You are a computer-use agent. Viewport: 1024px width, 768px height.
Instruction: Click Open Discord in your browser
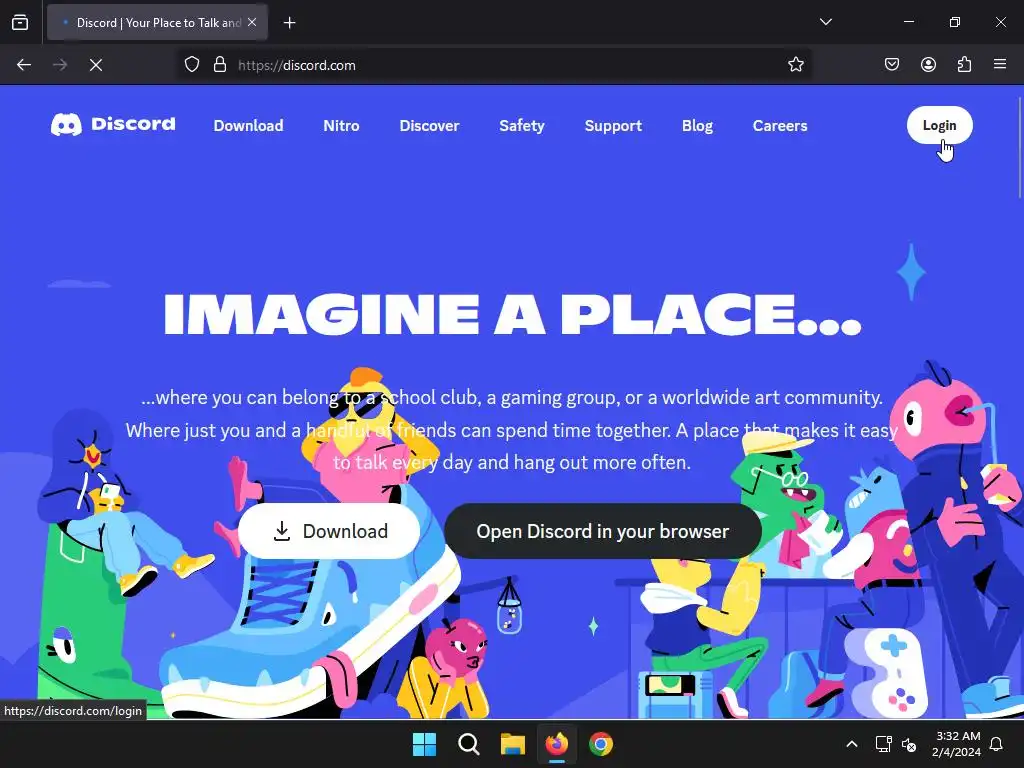tap(603, 531)
